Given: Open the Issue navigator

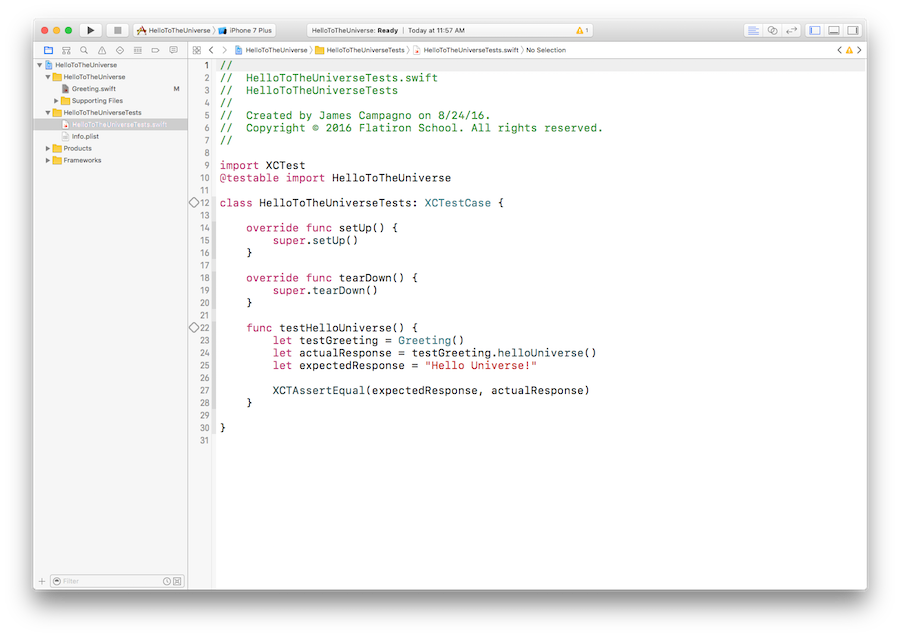Looking at the screenshot, I should tap(102, 51).
